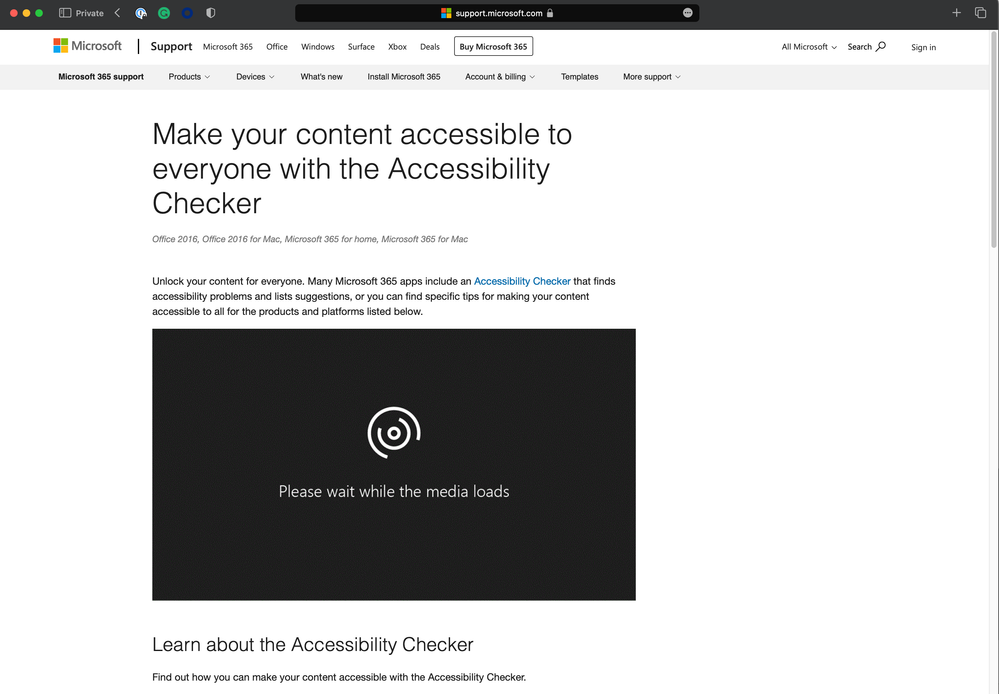
Task: Click the page vertical scrollbar
Action: [x=993, y=140]
